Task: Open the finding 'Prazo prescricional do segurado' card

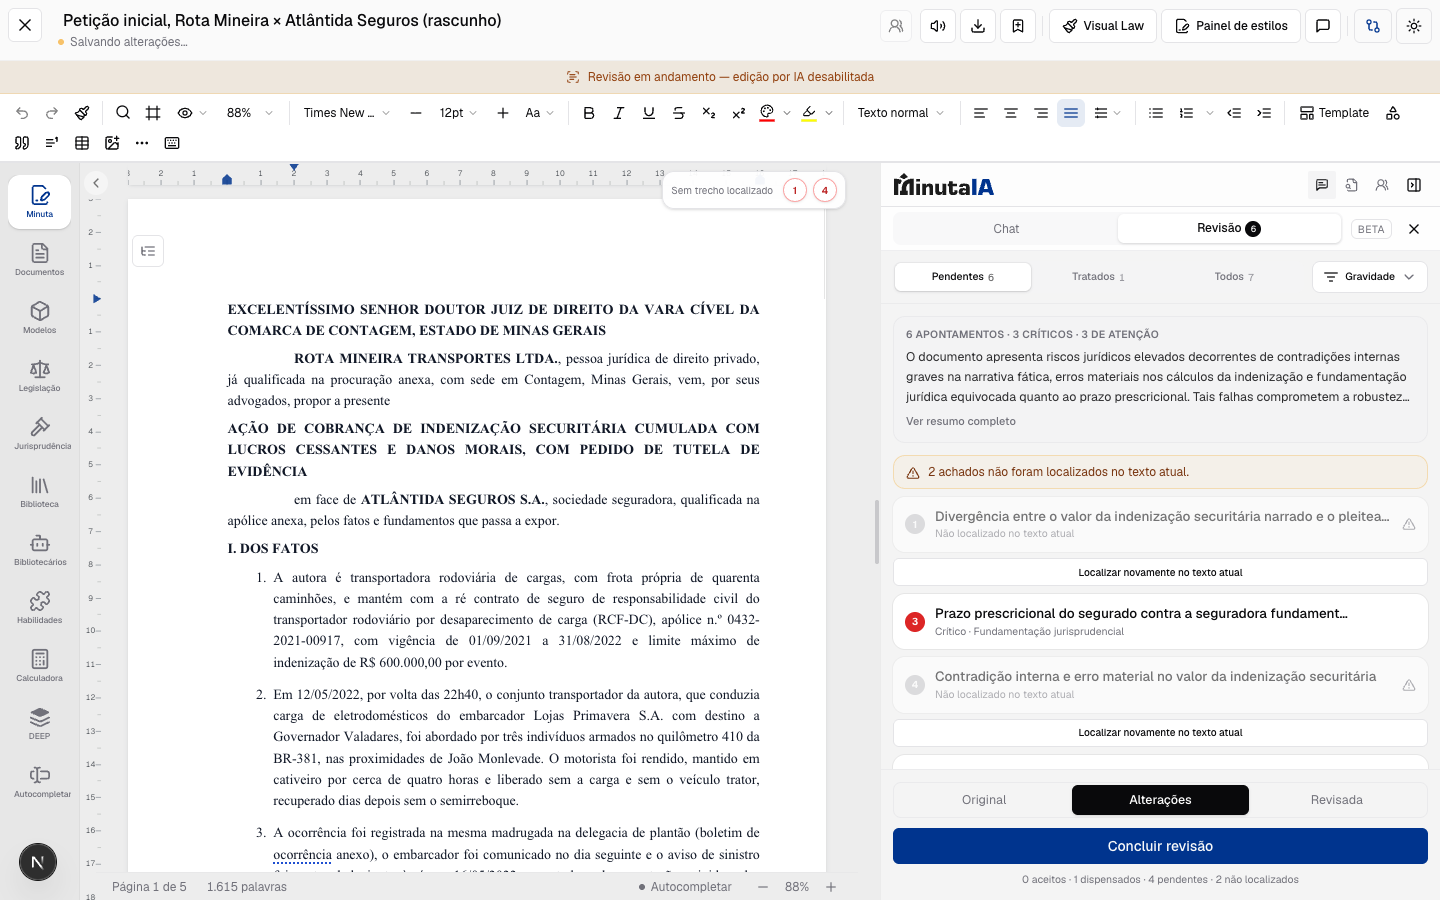Action: (1160, 621)
